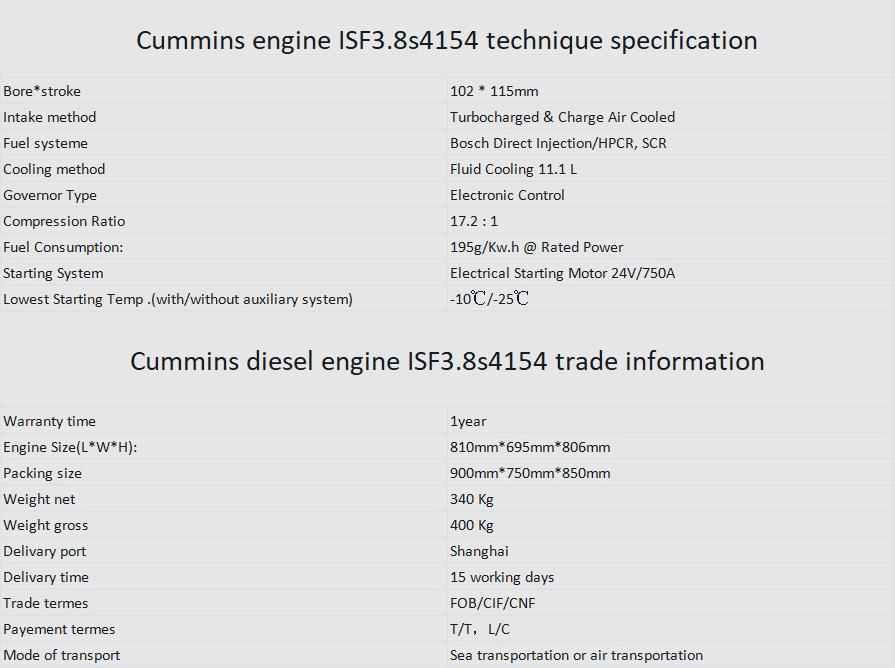
Task: Select the 'Engine Size(L*W*H):' label
Action: point(70,447)
